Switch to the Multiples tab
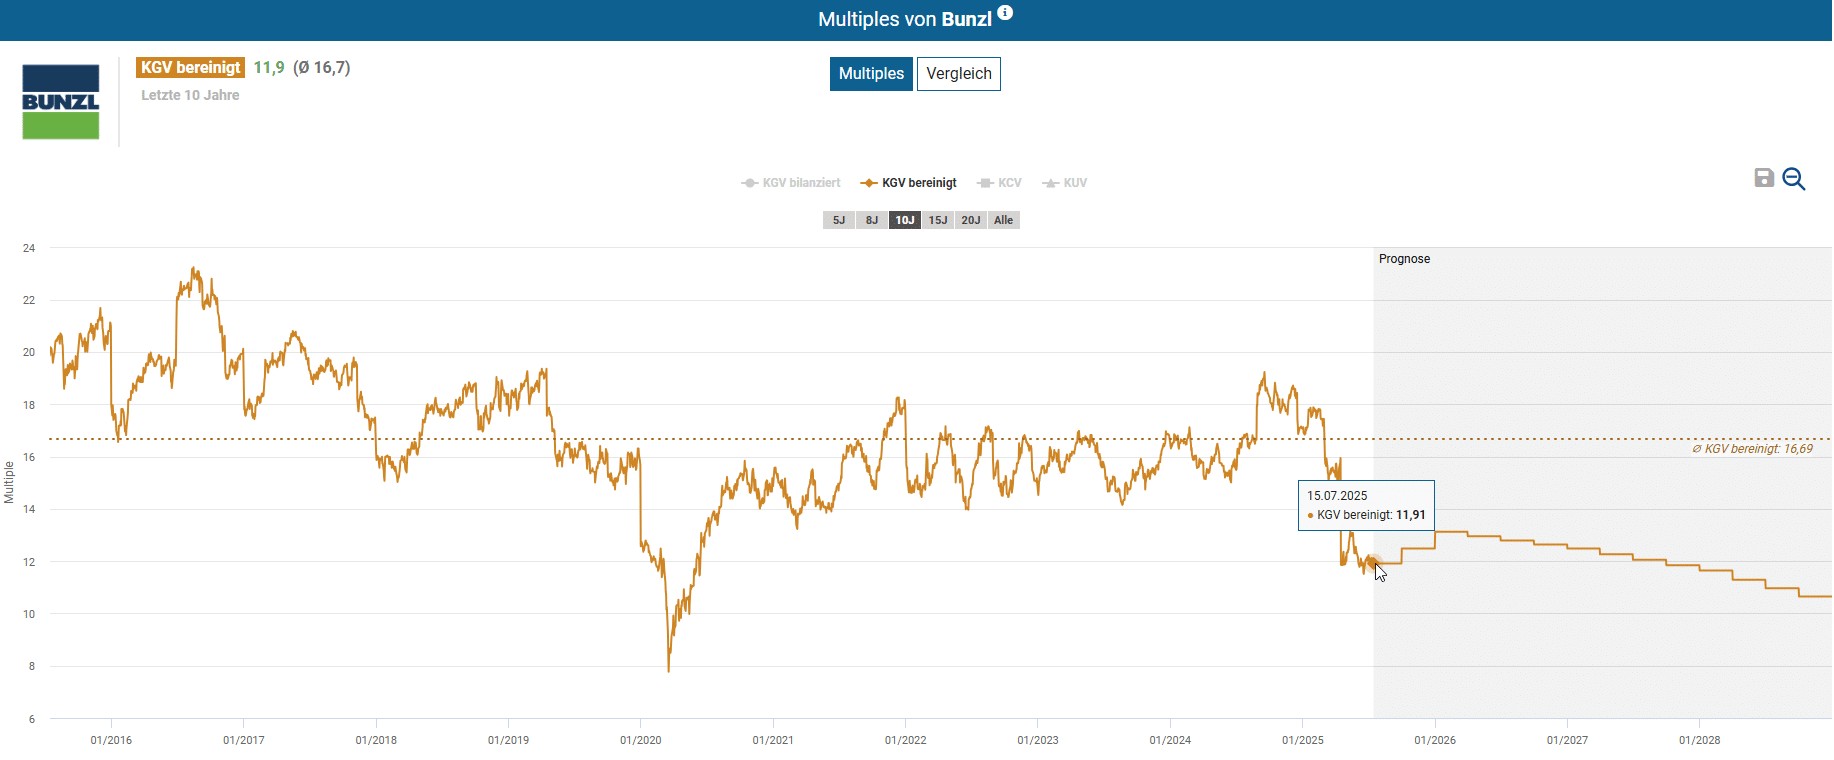This screenshot has width=1834, height=760. (x=871, y=74)
